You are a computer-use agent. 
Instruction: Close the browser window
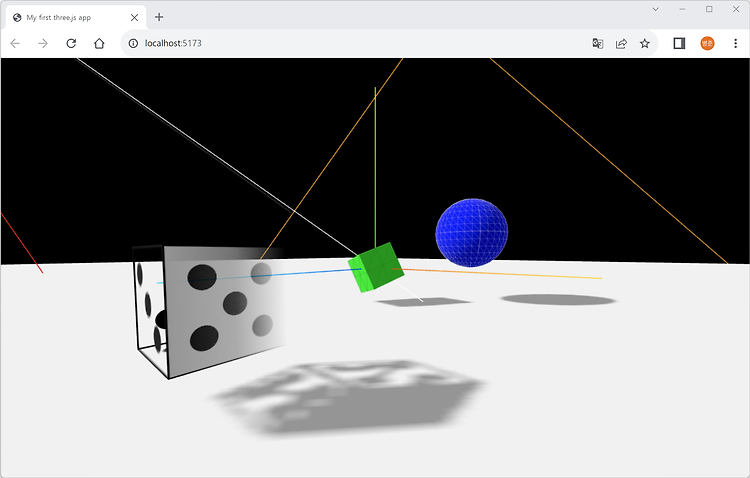(736, 9)
